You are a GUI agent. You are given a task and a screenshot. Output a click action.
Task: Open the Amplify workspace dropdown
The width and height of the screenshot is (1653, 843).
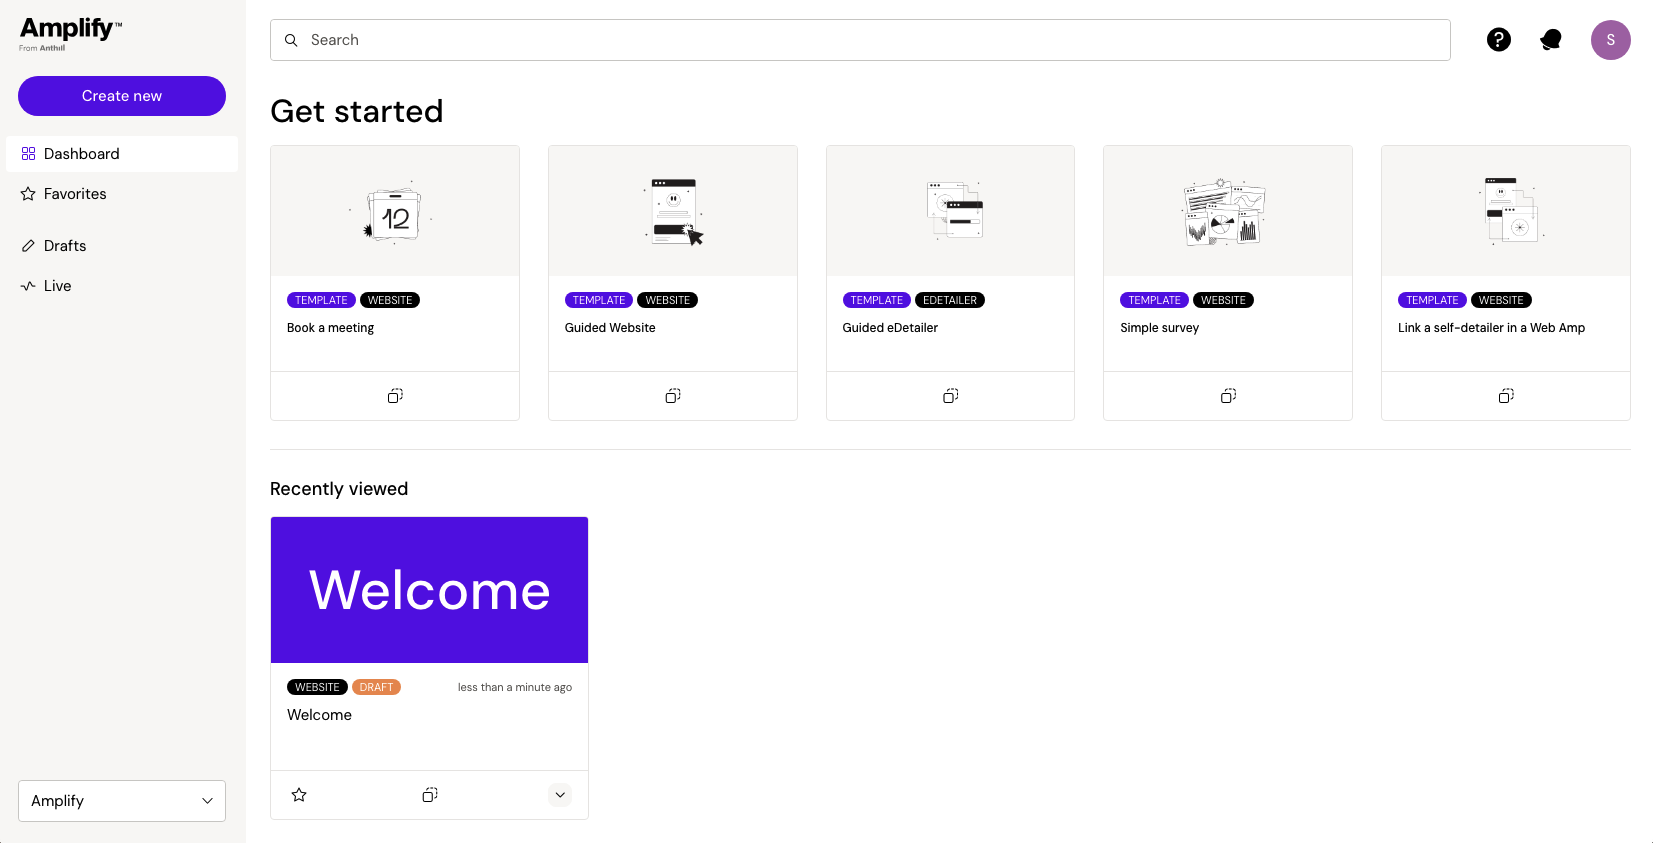122,801
